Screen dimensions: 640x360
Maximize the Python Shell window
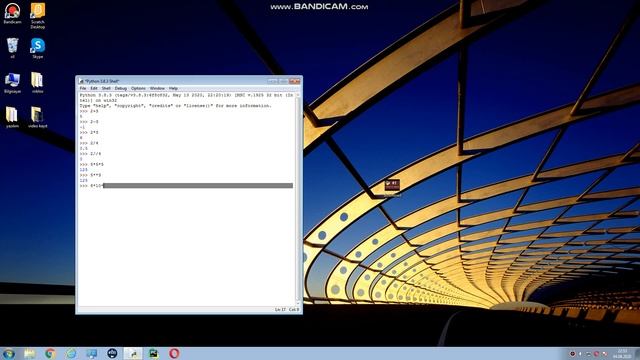click(x=283, y=81)
